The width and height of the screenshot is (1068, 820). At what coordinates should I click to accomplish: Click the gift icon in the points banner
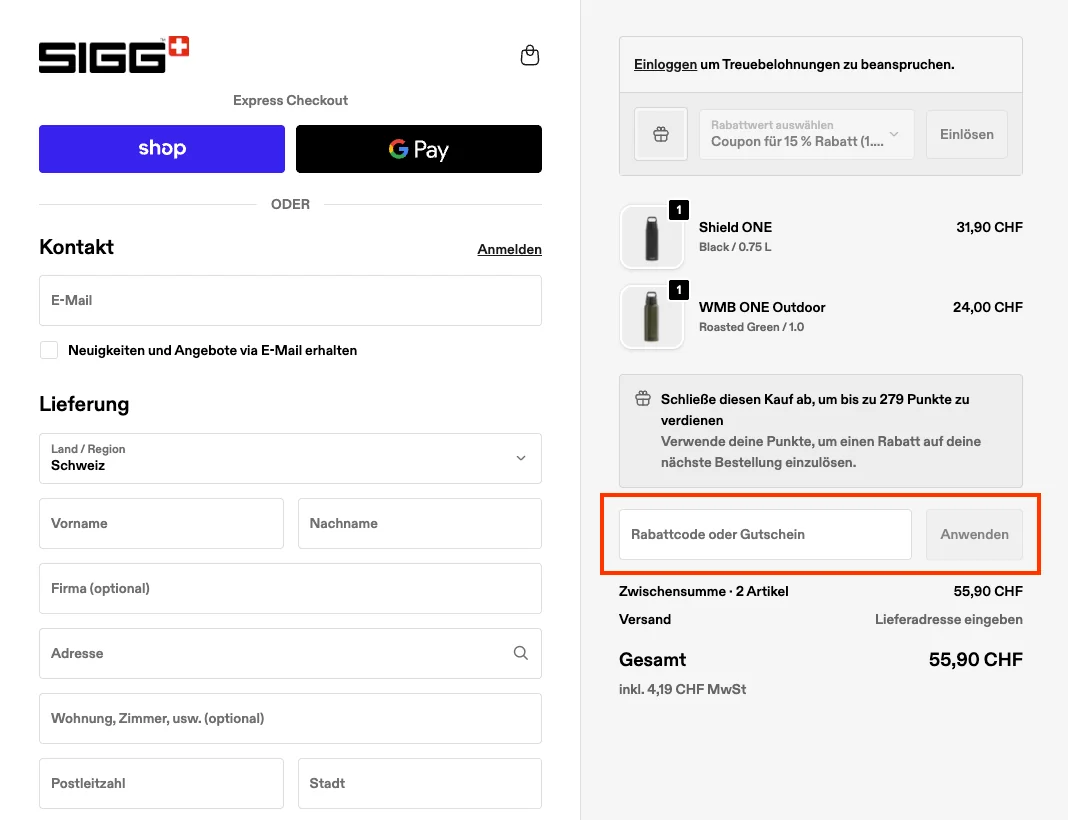[x=642, y=398]
